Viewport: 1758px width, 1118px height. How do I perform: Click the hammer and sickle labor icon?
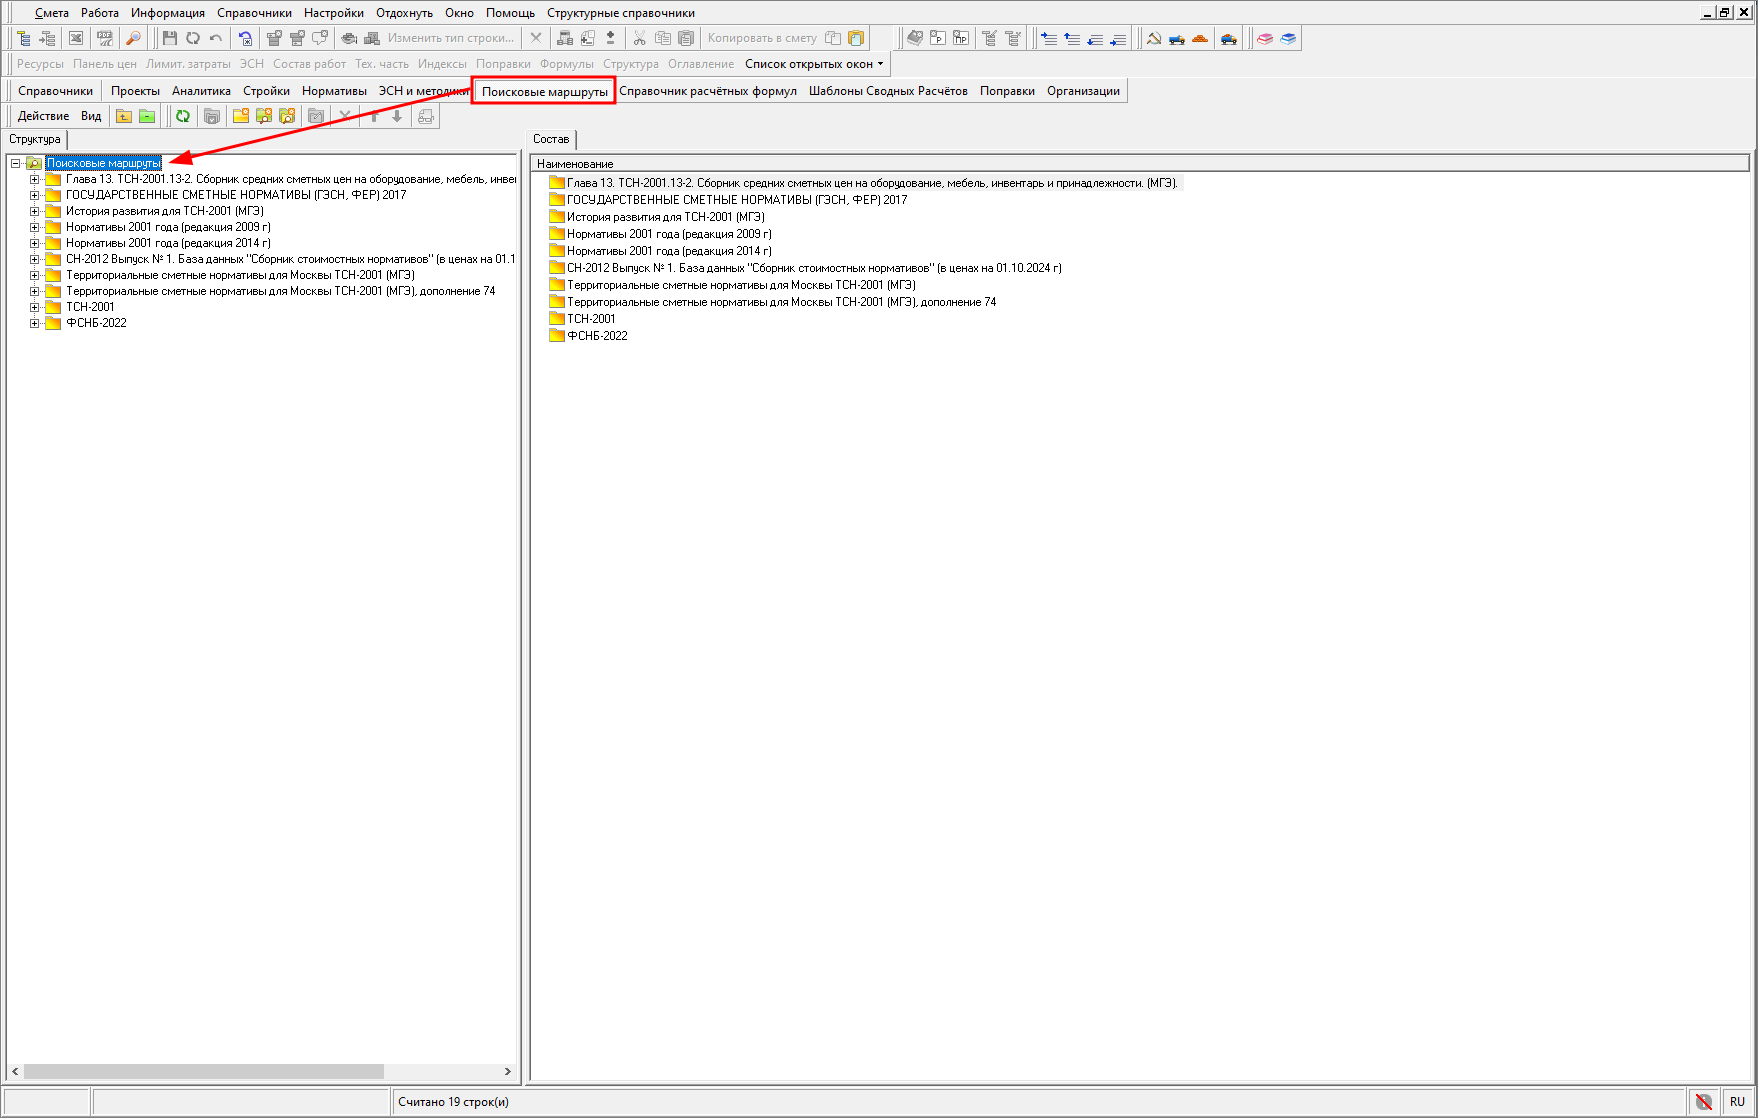[x=1154, y=38]
